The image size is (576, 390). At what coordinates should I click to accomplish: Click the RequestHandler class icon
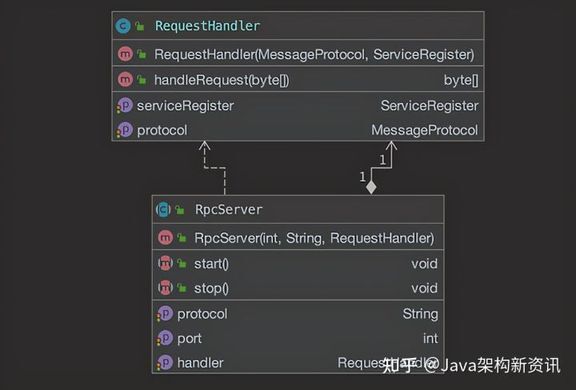coord(123,26)
